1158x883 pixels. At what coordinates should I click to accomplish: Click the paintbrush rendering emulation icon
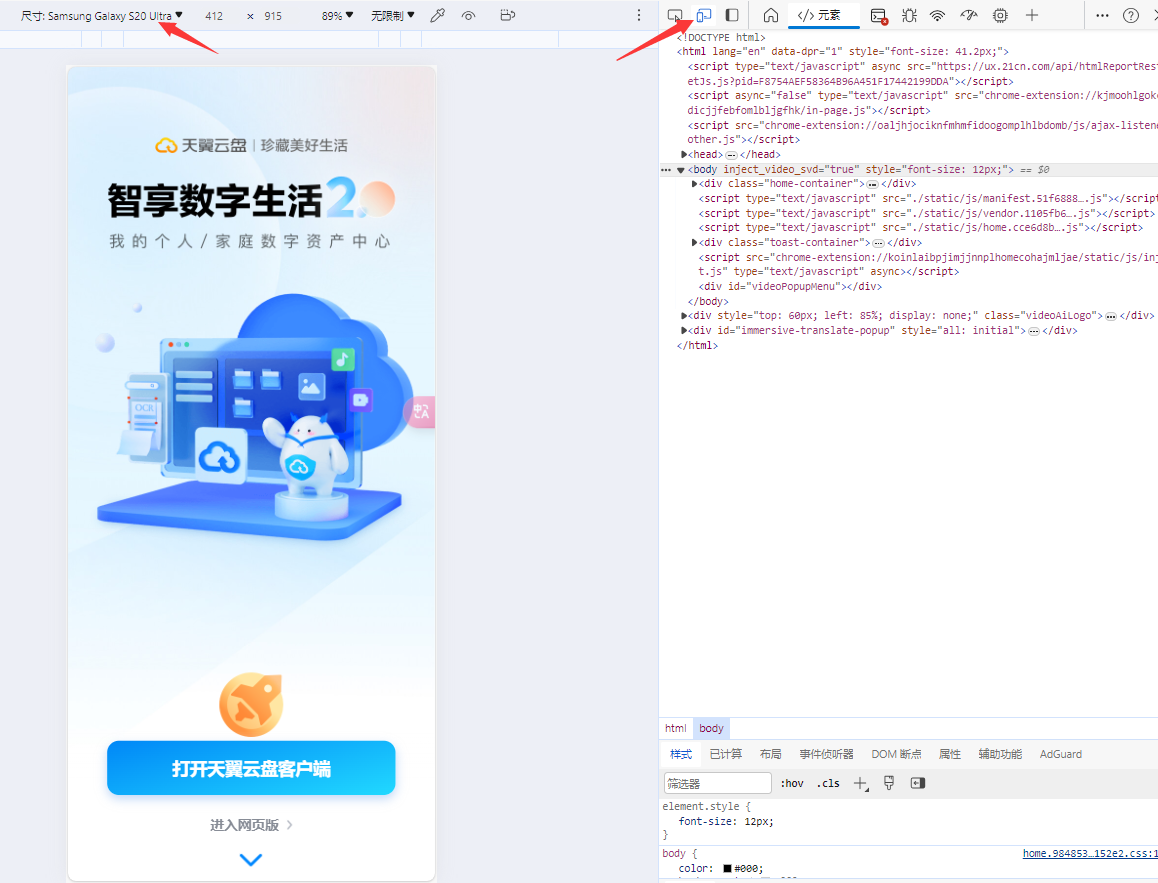coord(889,783)
